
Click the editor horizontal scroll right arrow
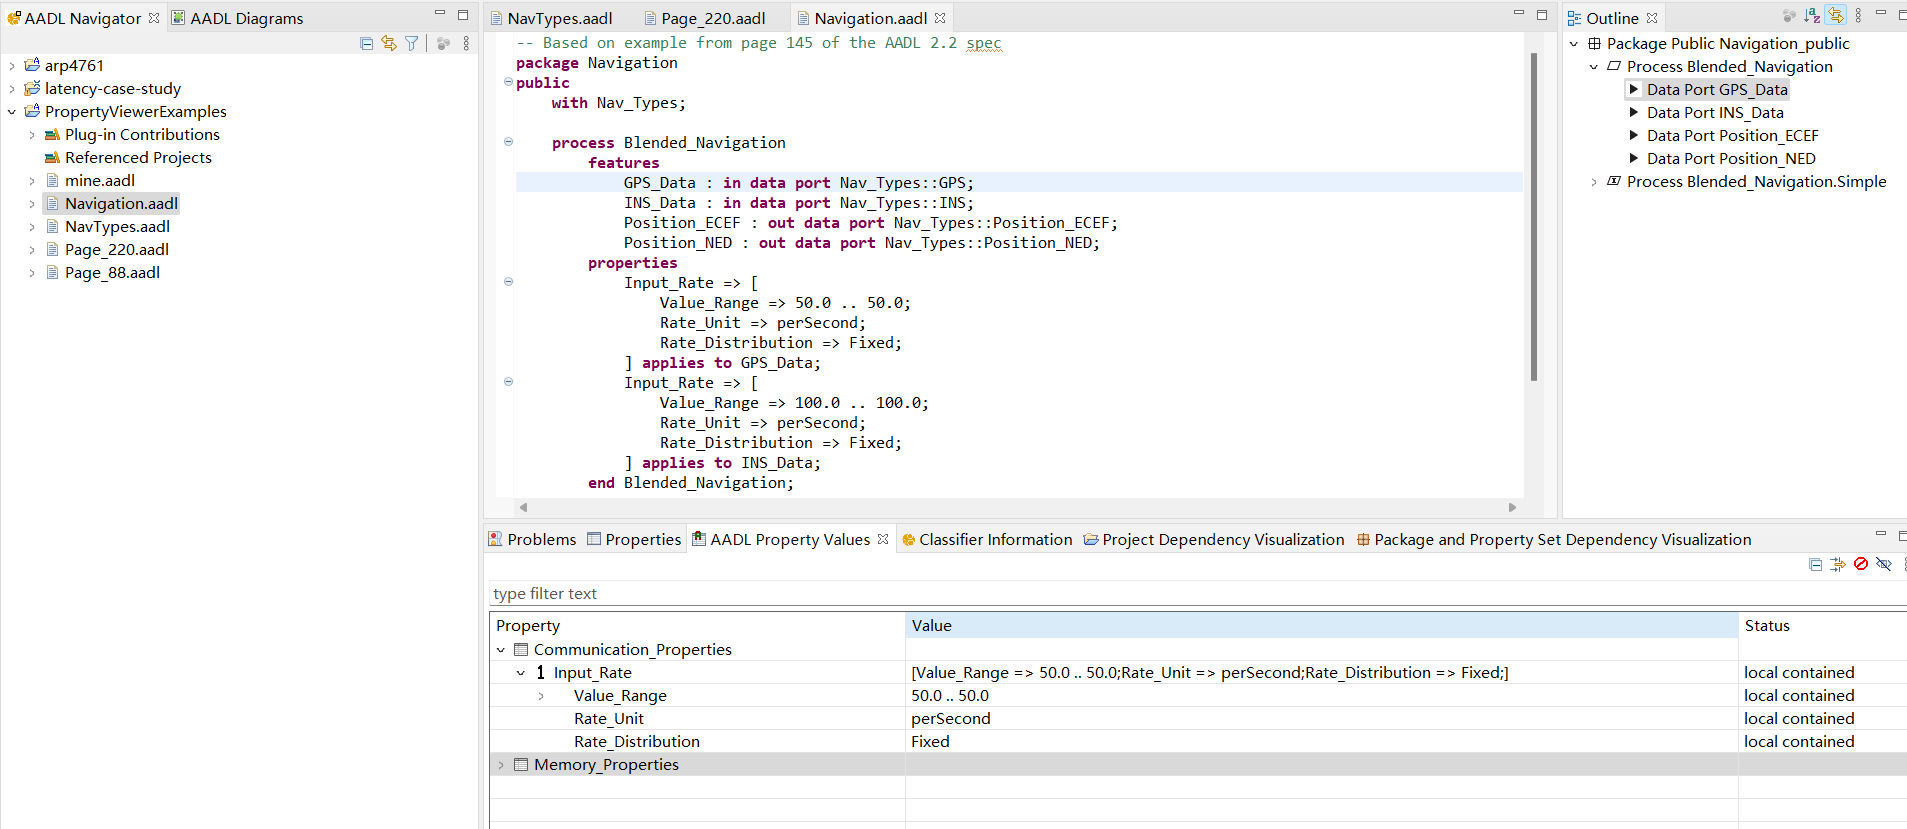point(1512,507)
